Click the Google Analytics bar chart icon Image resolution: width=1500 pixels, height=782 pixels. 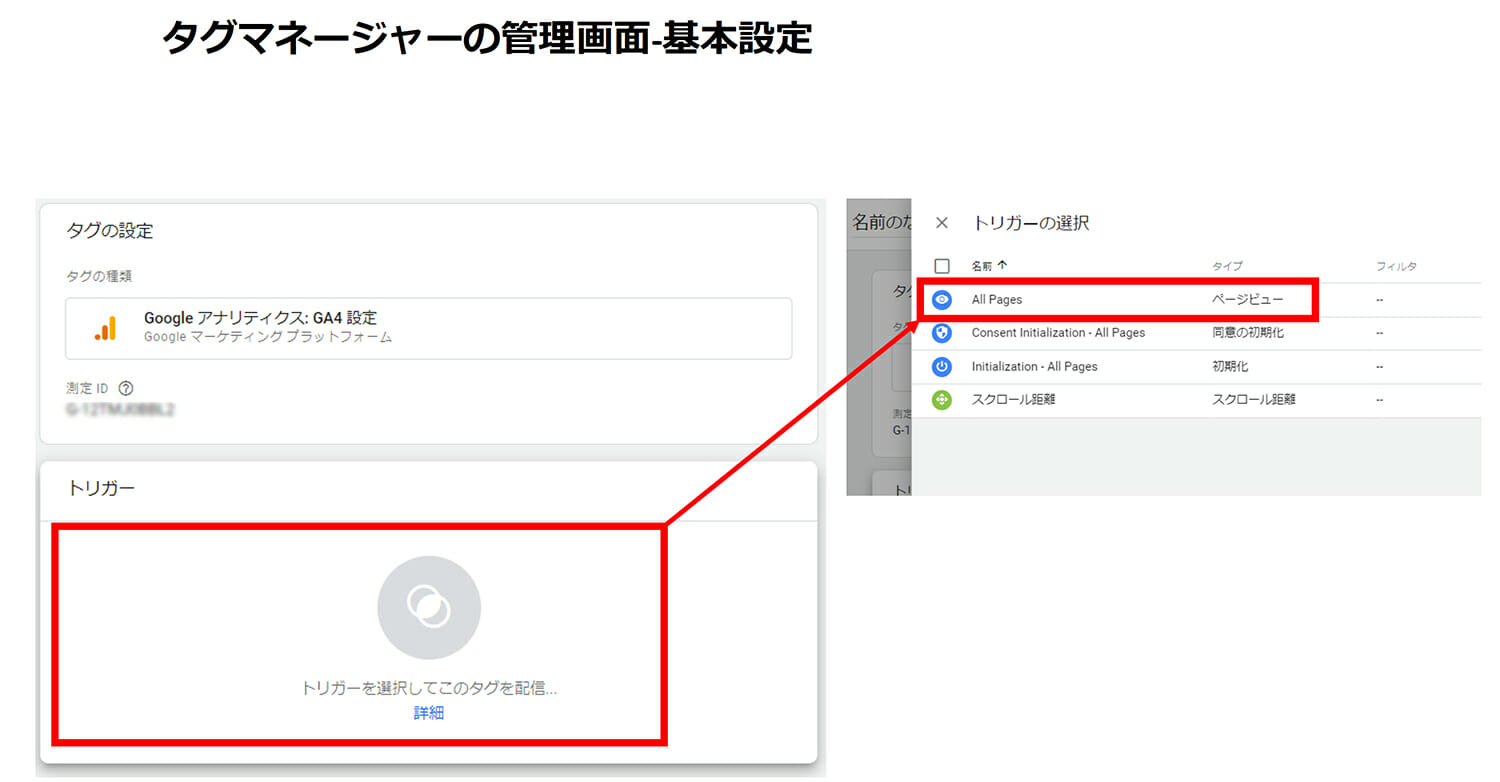[105, 328]
